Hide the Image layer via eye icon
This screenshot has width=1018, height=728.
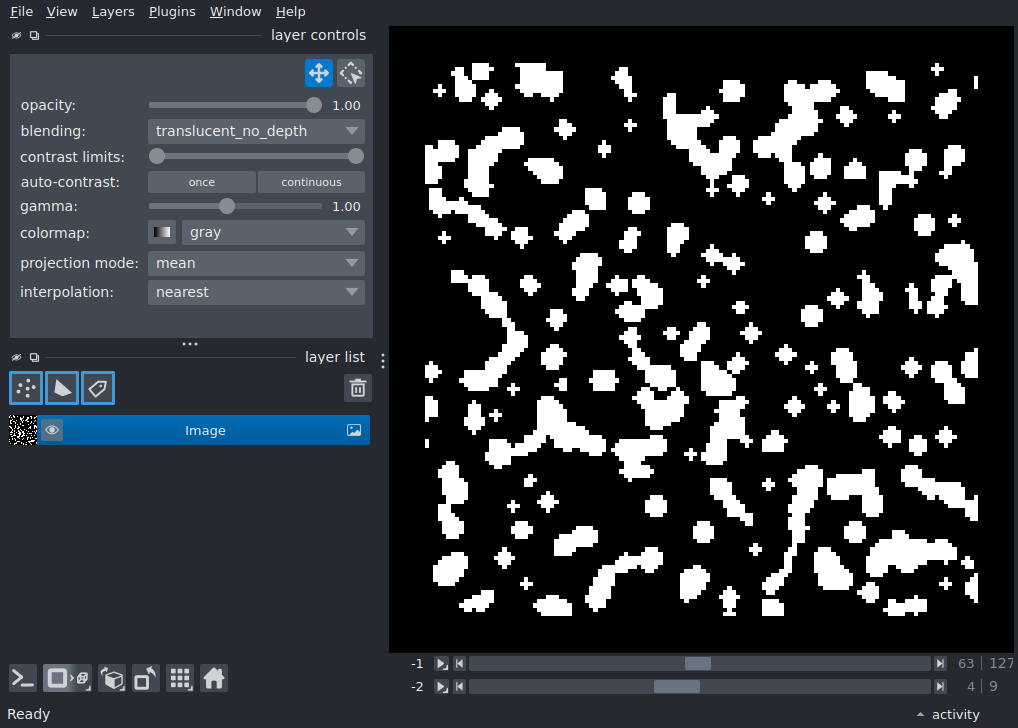click(52, 430)
